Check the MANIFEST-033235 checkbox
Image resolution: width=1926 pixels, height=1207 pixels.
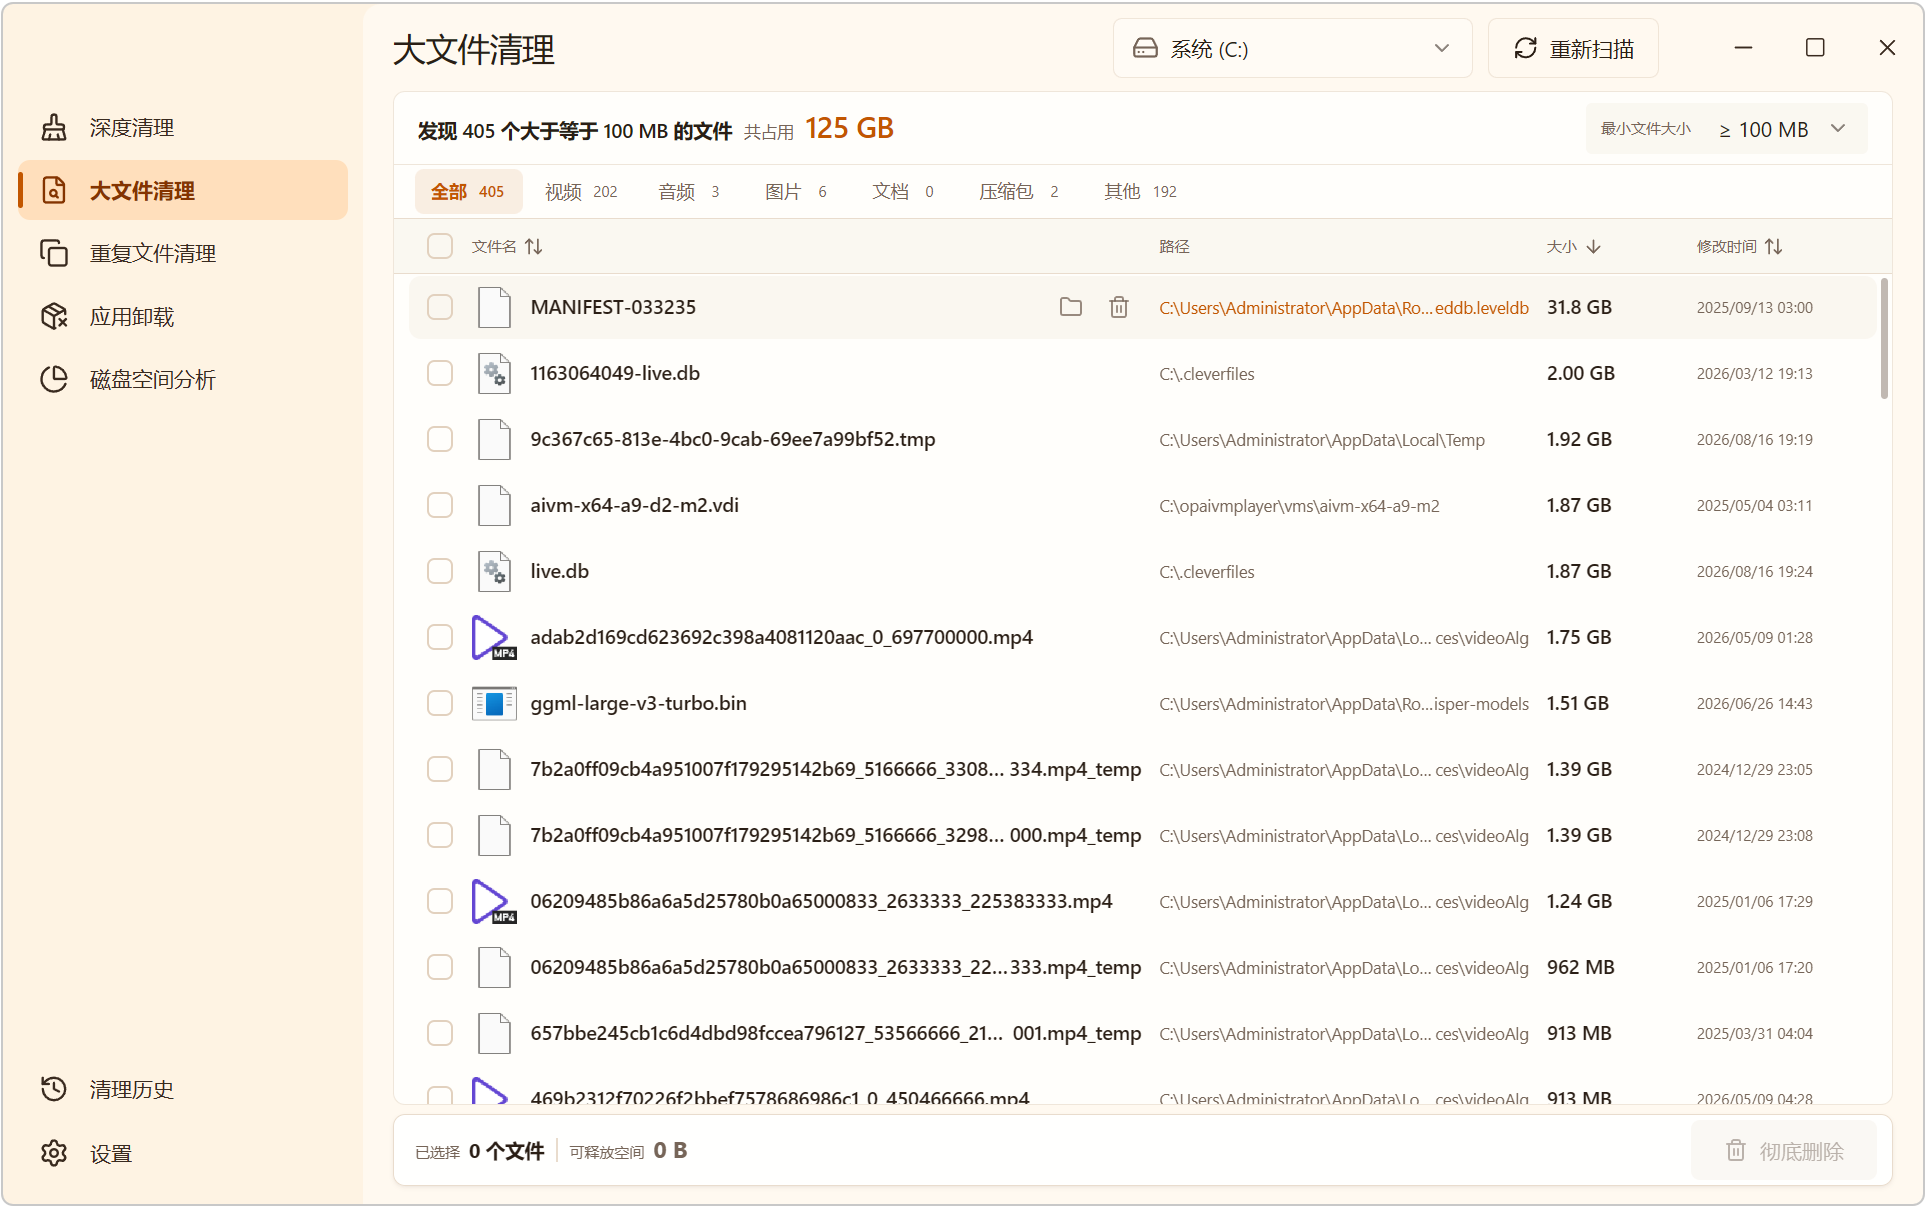[440, 307]
